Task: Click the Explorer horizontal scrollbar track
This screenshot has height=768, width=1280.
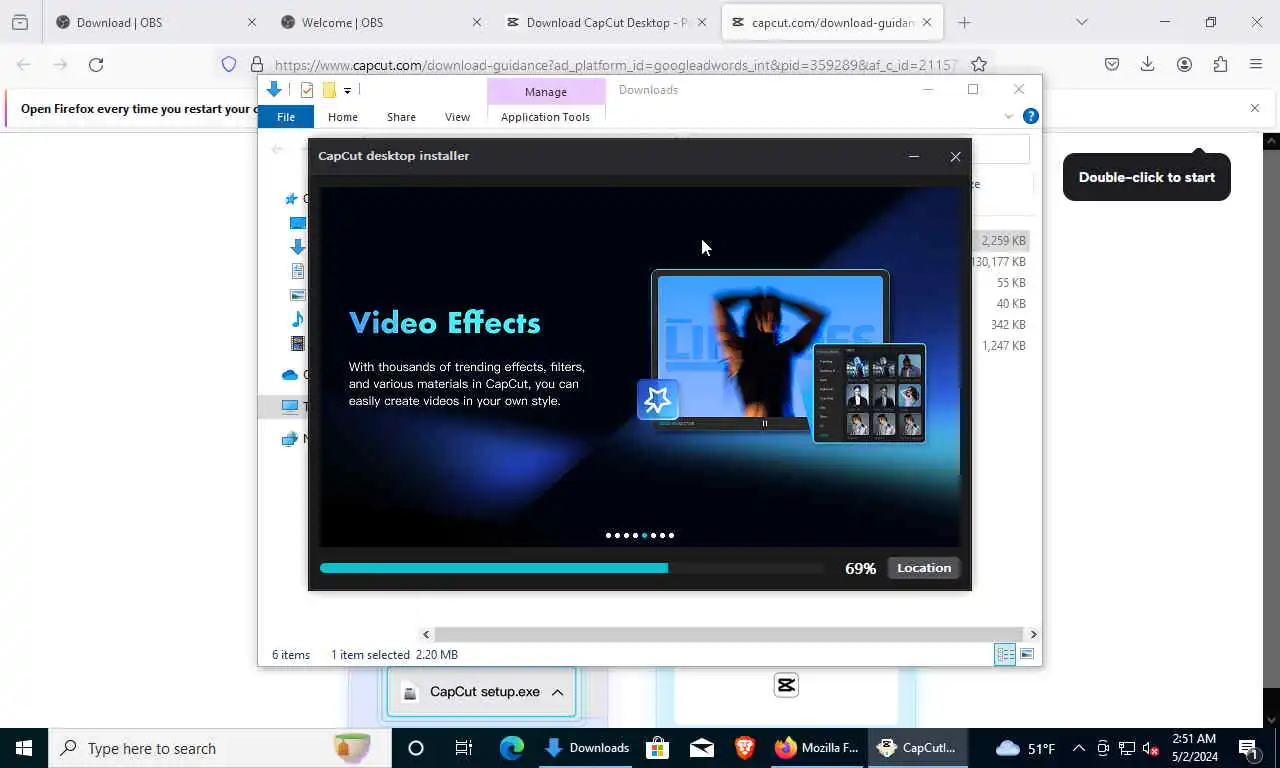Action: [x=729, y=634]
